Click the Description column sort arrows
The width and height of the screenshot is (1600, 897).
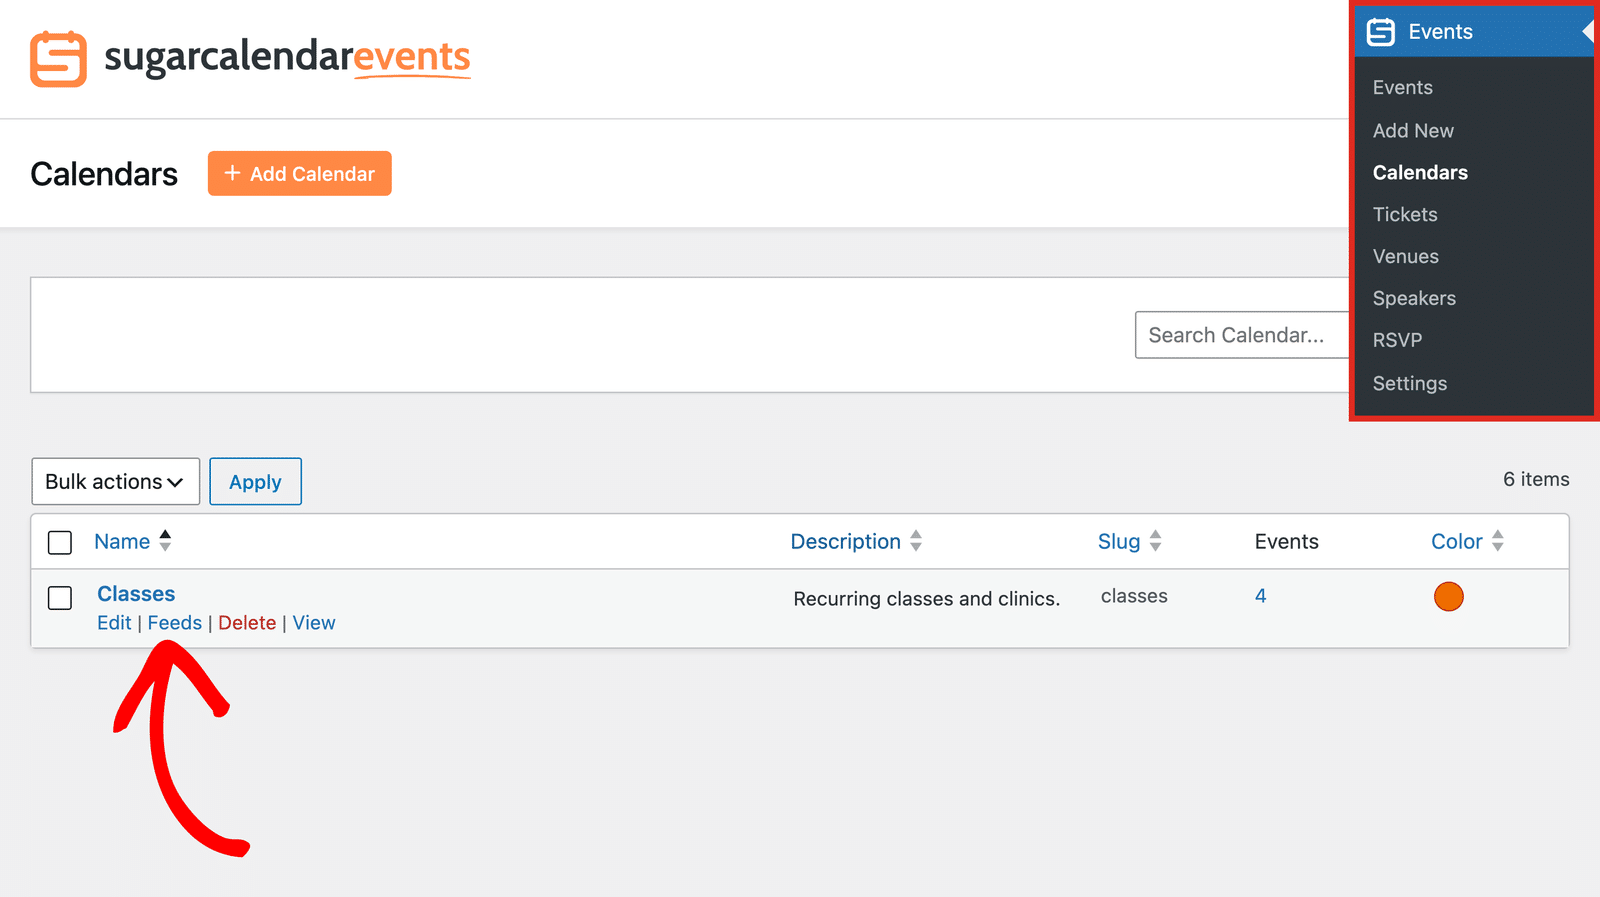[916, 541]
